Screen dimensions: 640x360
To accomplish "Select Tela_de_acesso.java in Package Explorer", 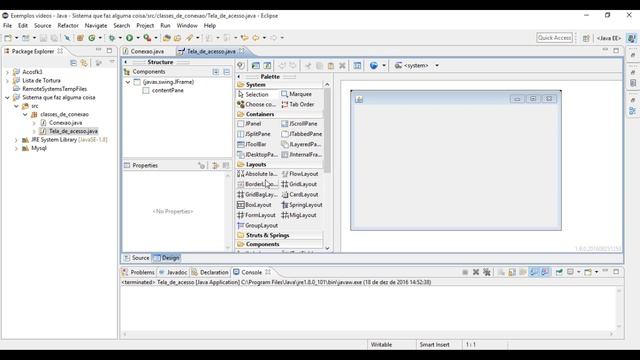I will (x=69, y=131).
